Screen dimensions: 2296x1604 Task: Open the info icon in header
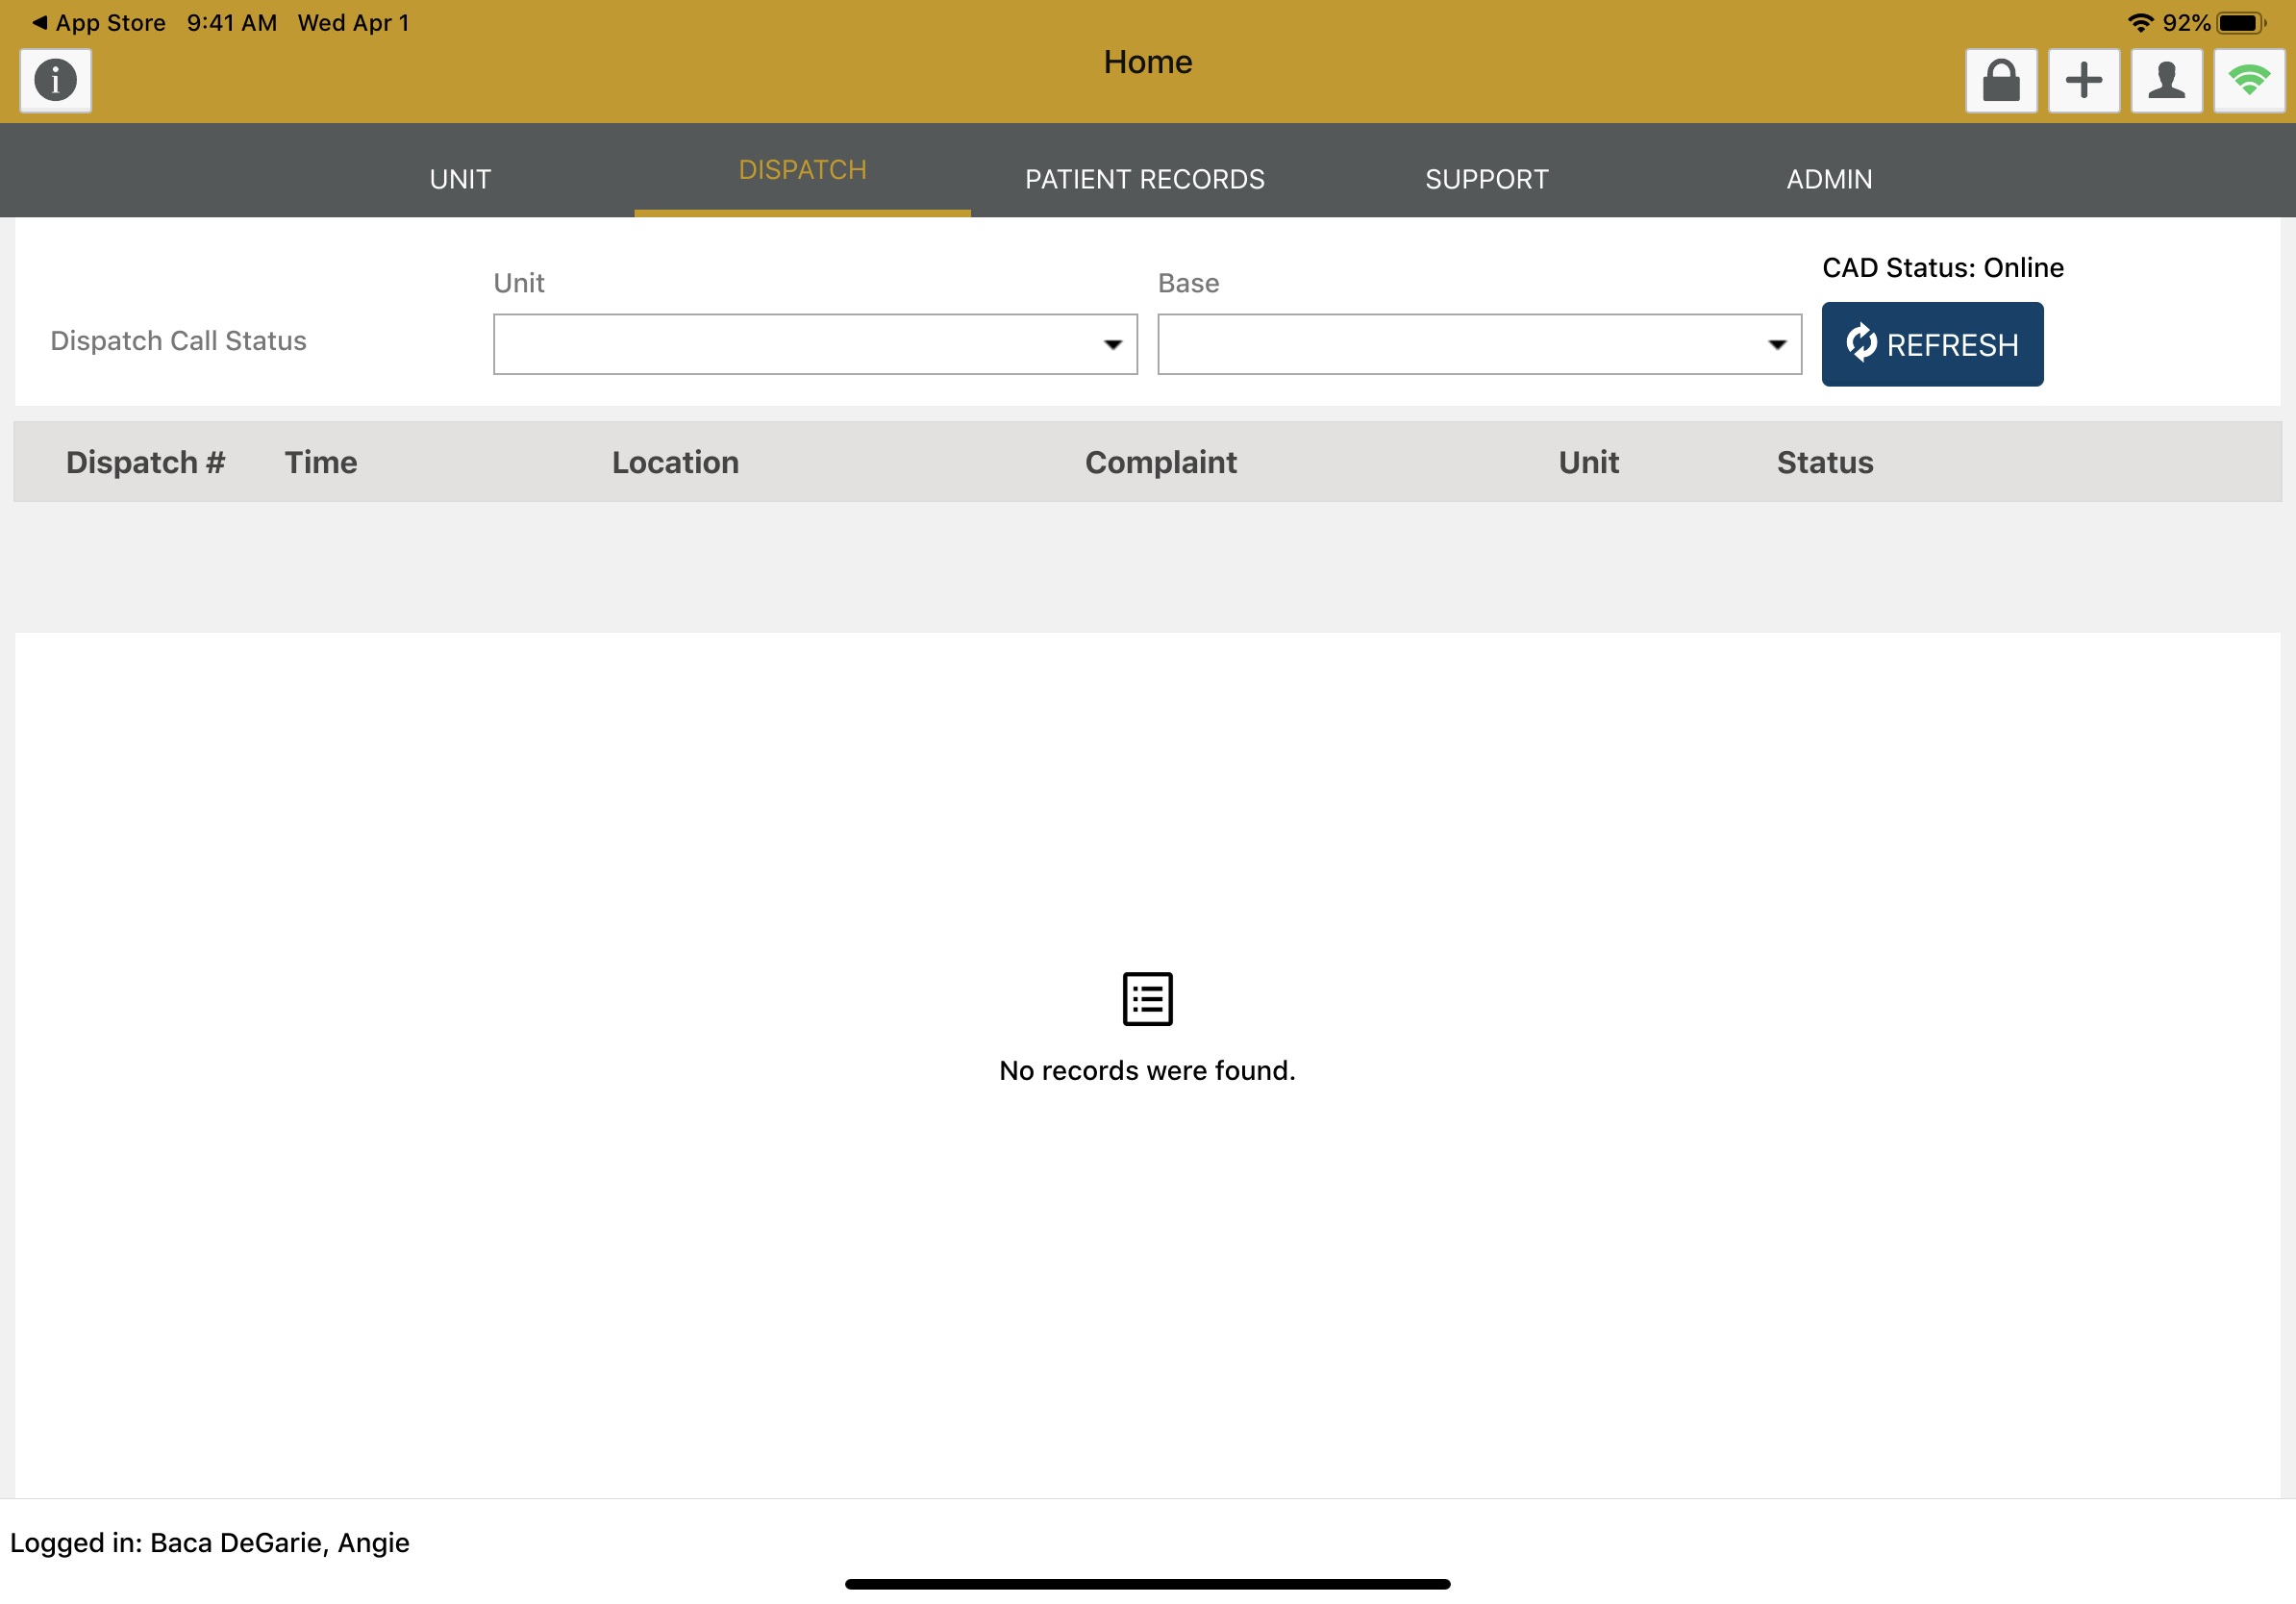pyautogui.click(x=55, y=80)
